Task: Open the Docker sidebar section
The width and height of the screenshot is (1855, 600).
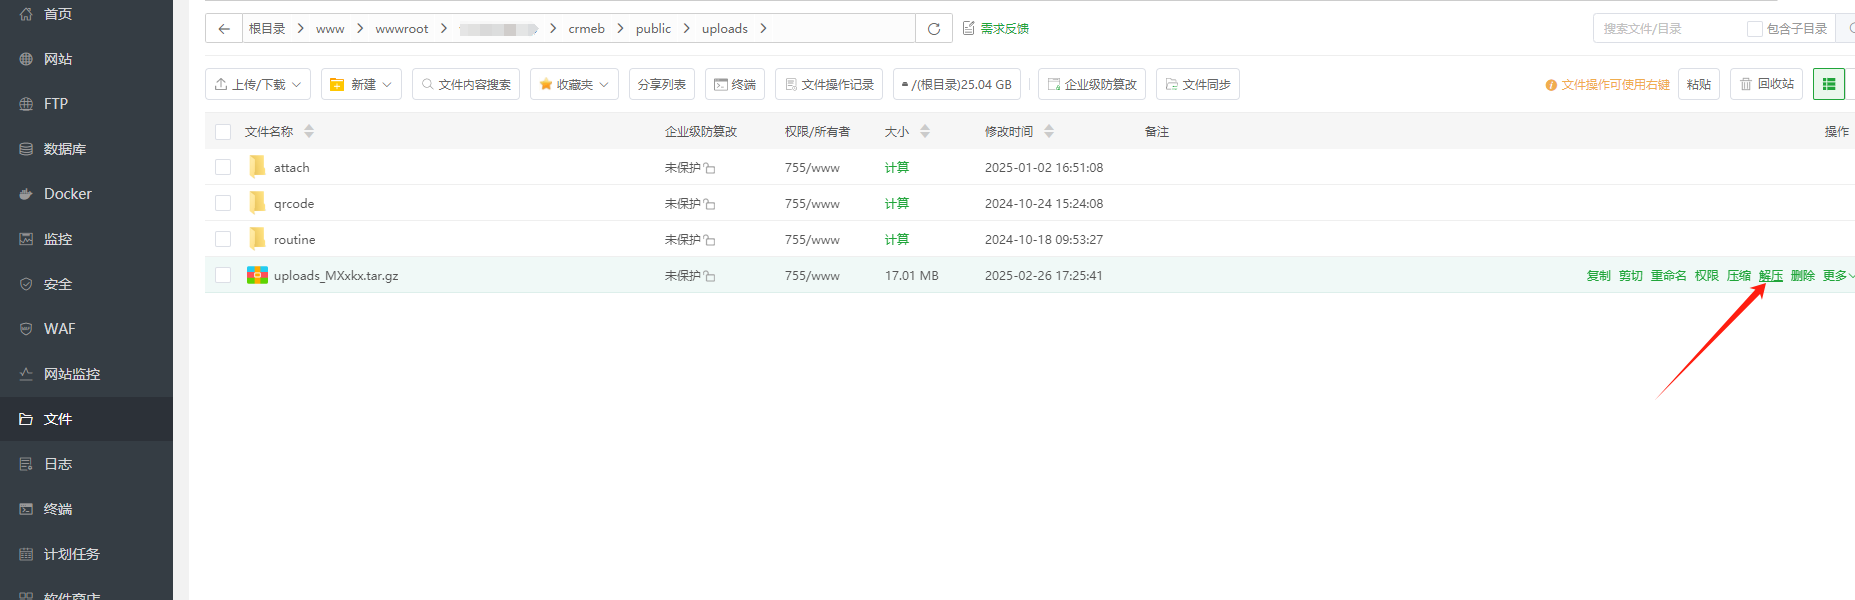Action: pyautogui.click(x=67, y=194)
